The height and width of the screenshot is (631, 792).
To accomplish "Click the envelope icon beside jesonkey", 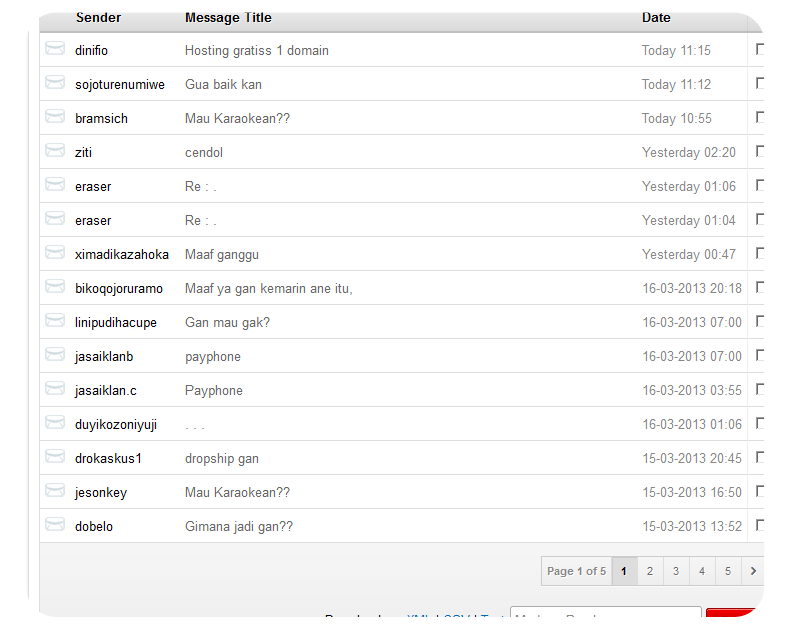I will click(x=55, y=490).
